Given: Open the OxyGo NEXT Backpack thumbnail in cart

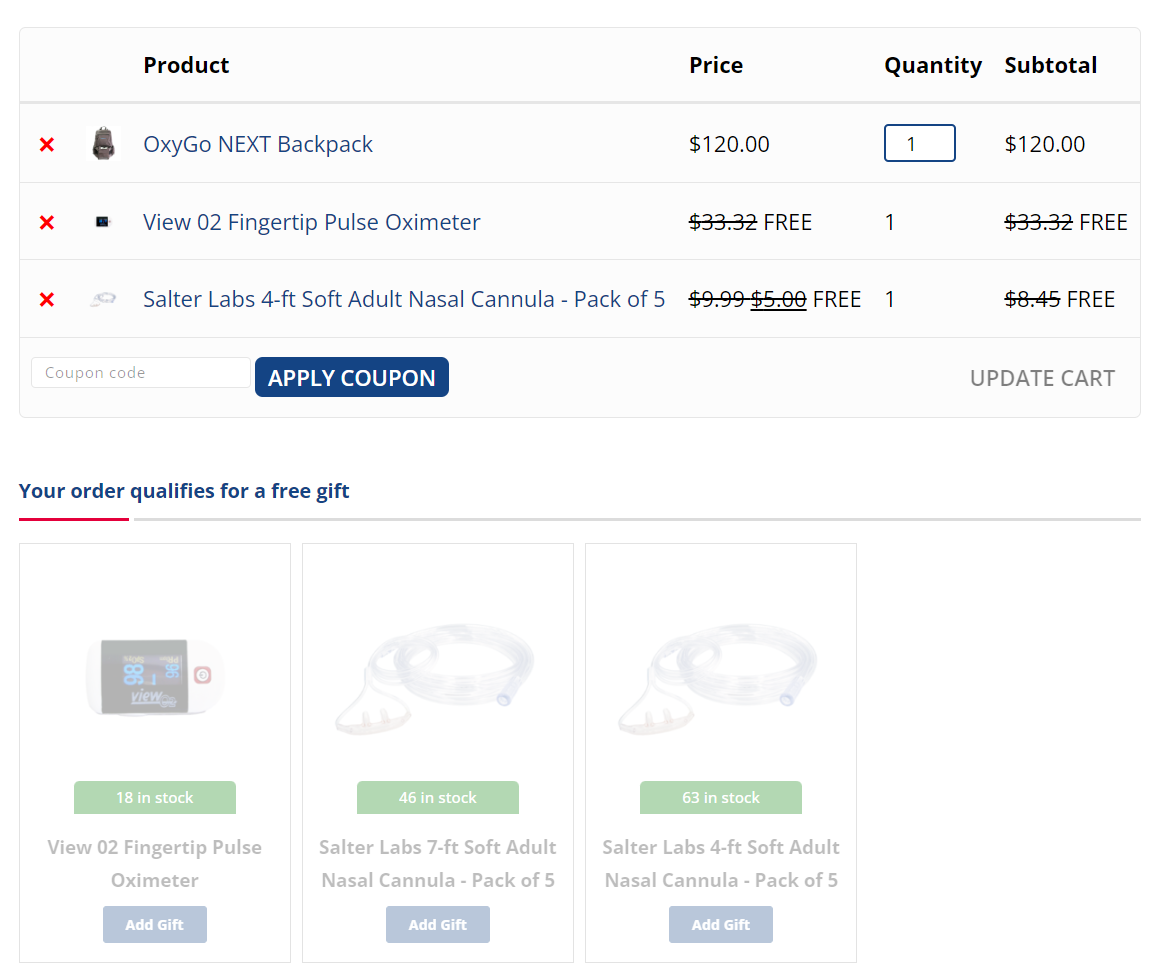Looking at the screenshot, I should (x=103, y=143).
